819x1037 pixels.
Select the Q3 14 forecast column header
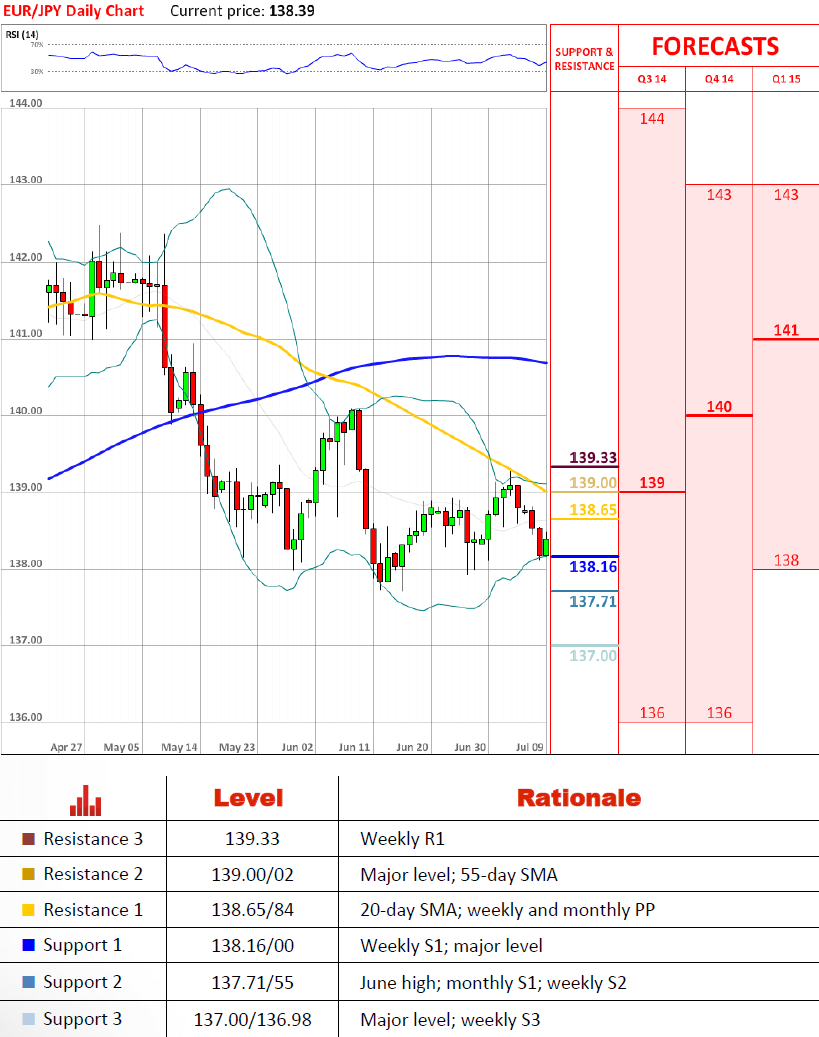[x=652, y=79]
